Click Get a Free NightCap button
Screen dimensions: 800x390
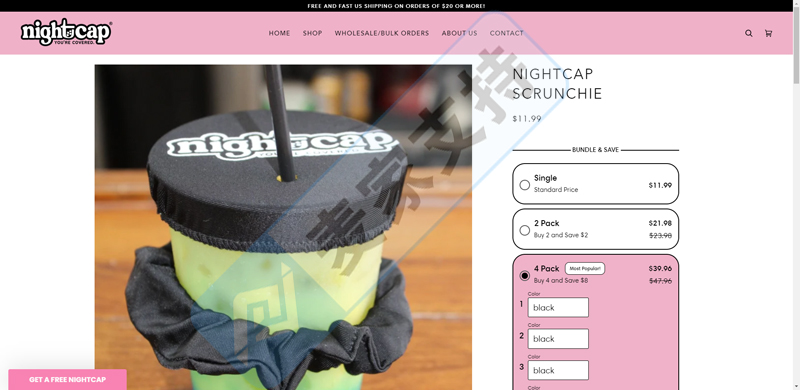click(67, 380)
